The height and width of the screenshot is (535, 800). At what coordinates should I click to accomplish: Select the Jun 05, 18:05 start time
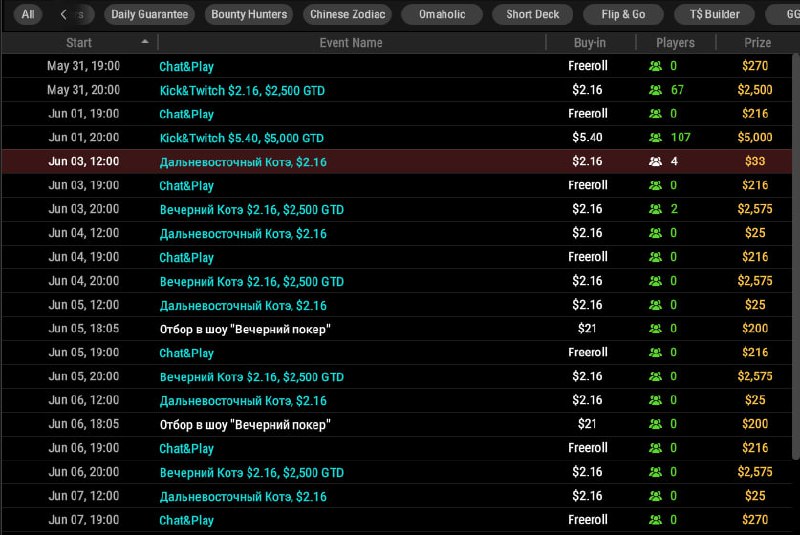coord(84,328)
